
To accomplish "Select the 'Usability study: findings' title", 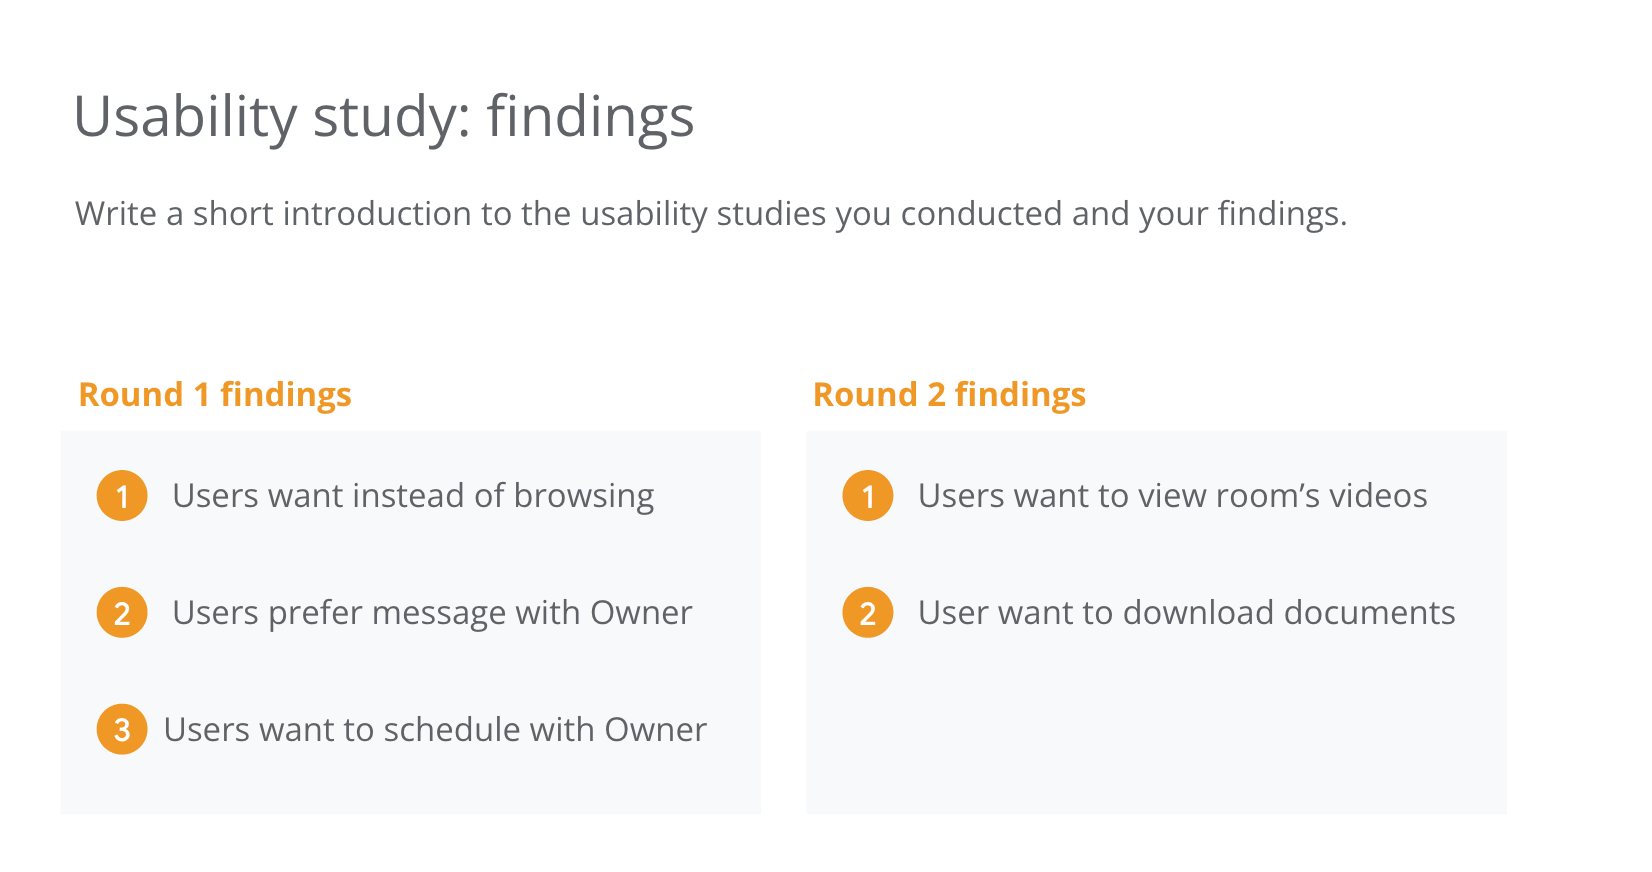I will 384,118.
